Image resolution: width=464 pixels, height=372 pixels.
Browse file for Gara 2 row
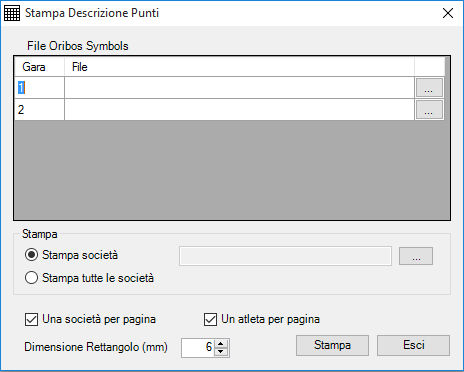tap(429, 110)
